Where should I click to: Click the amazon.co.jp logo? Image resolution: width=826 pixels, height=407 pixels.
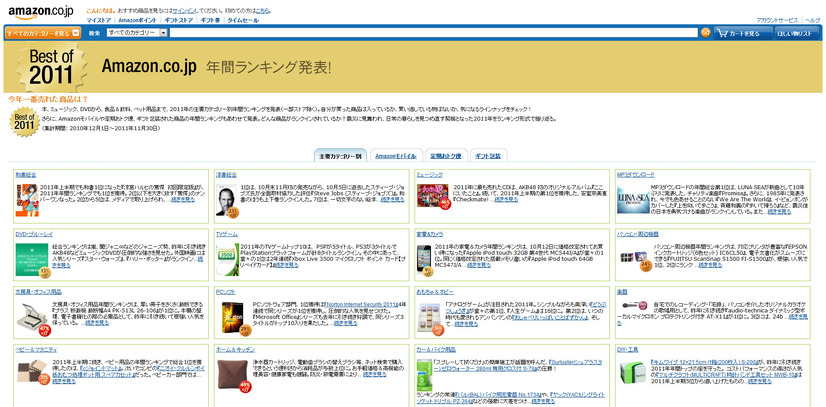pyautogui.click(x=41, y=13)
